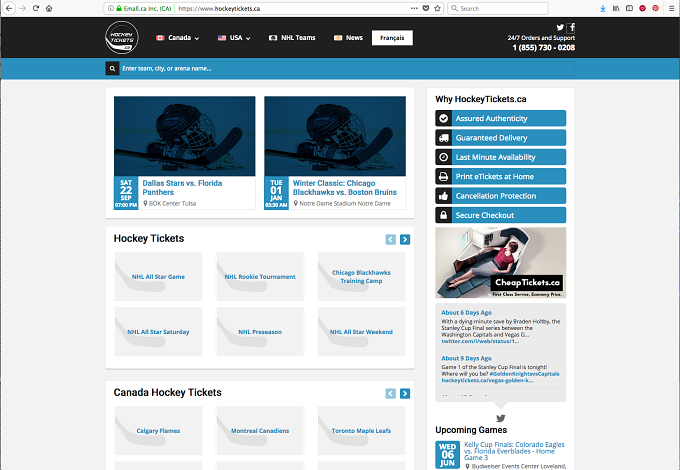Click the Assured Authenticity button
This screenshot has height=470, width=680.
point(500,118)
